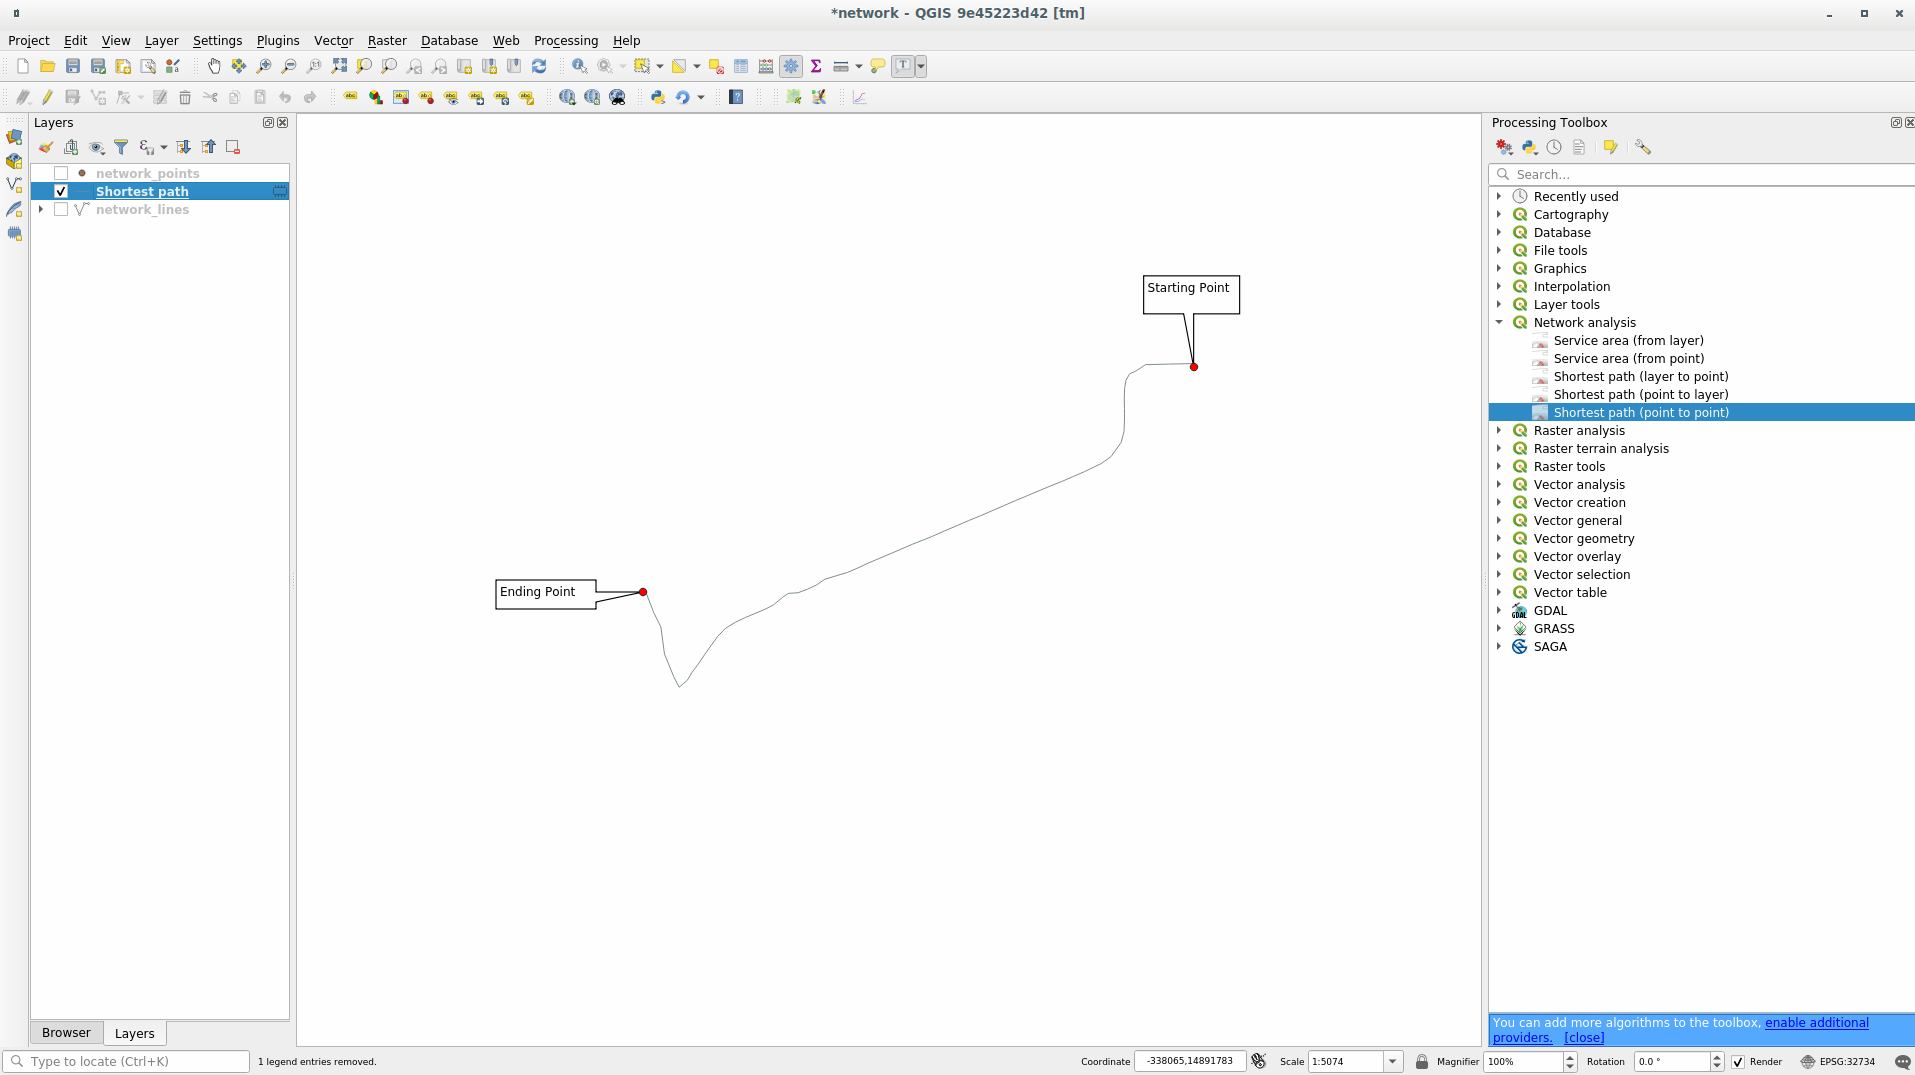Click the Show Statistical Summary icon
Screen dimensions: 1915x1075
tap(816, 66)
